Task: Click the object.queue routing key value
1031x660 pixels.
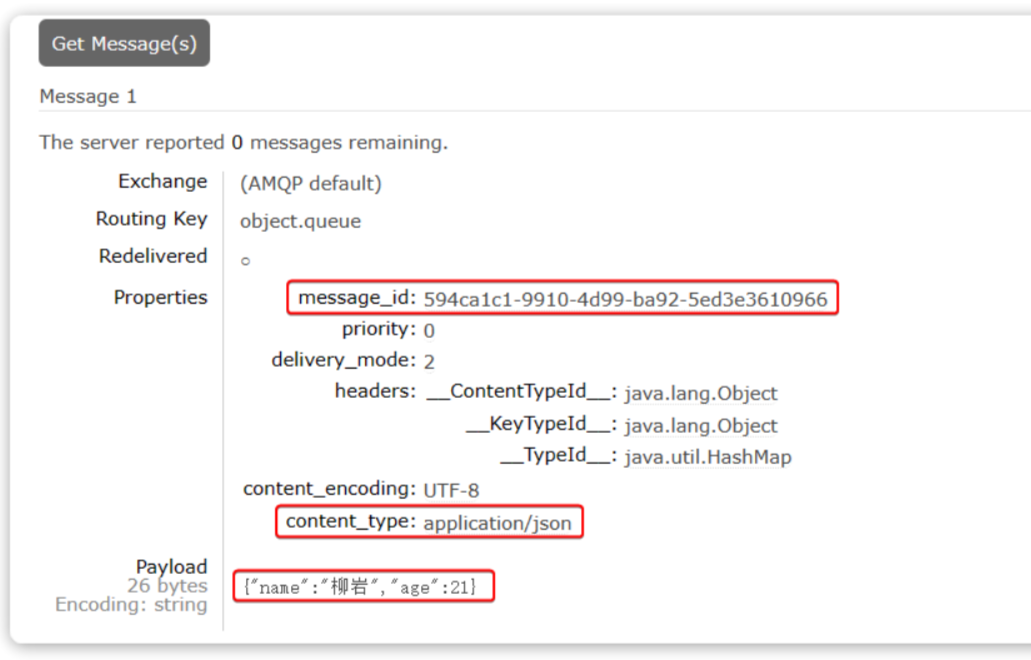Action: (300, 221)
